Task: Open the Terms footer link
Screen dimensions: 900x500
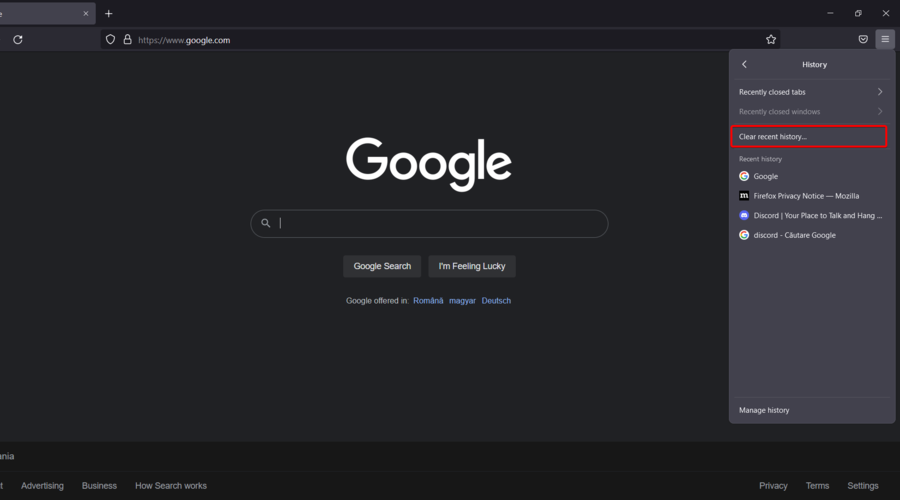Action: click(x=817, y=486)
